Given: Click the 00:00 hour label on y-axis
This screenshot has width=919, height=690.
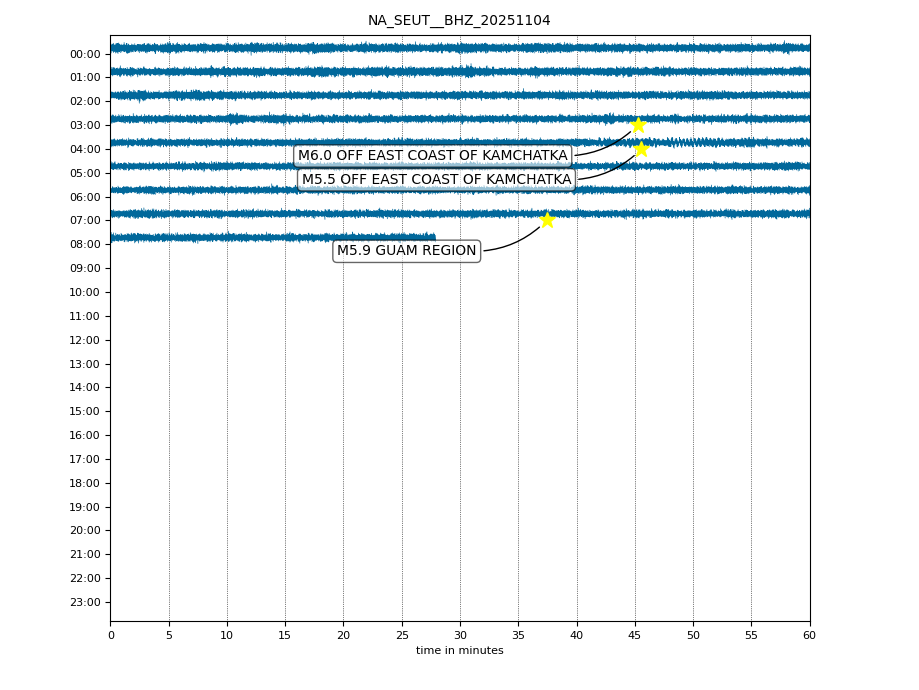Looking at the screenshot, I should point(85,54).
